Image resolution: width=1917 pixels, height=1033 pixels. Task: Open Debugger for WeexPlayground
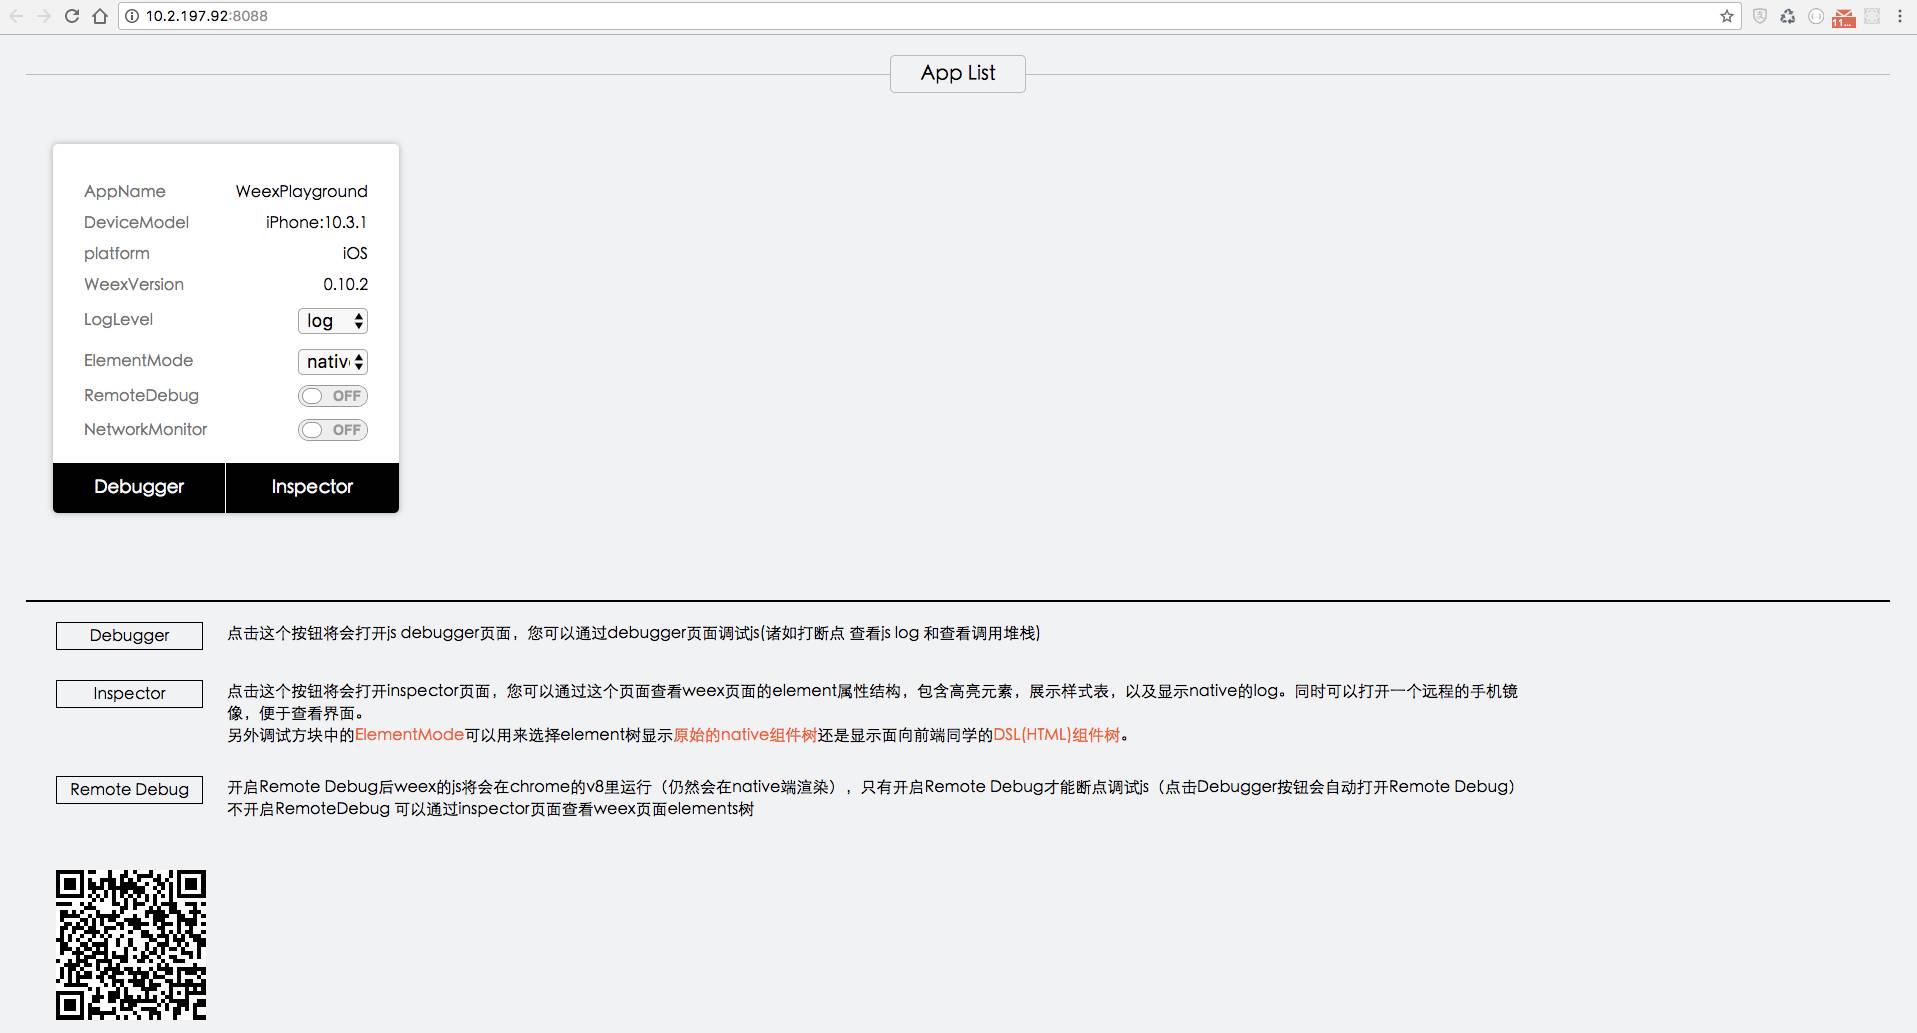[139, 487]
